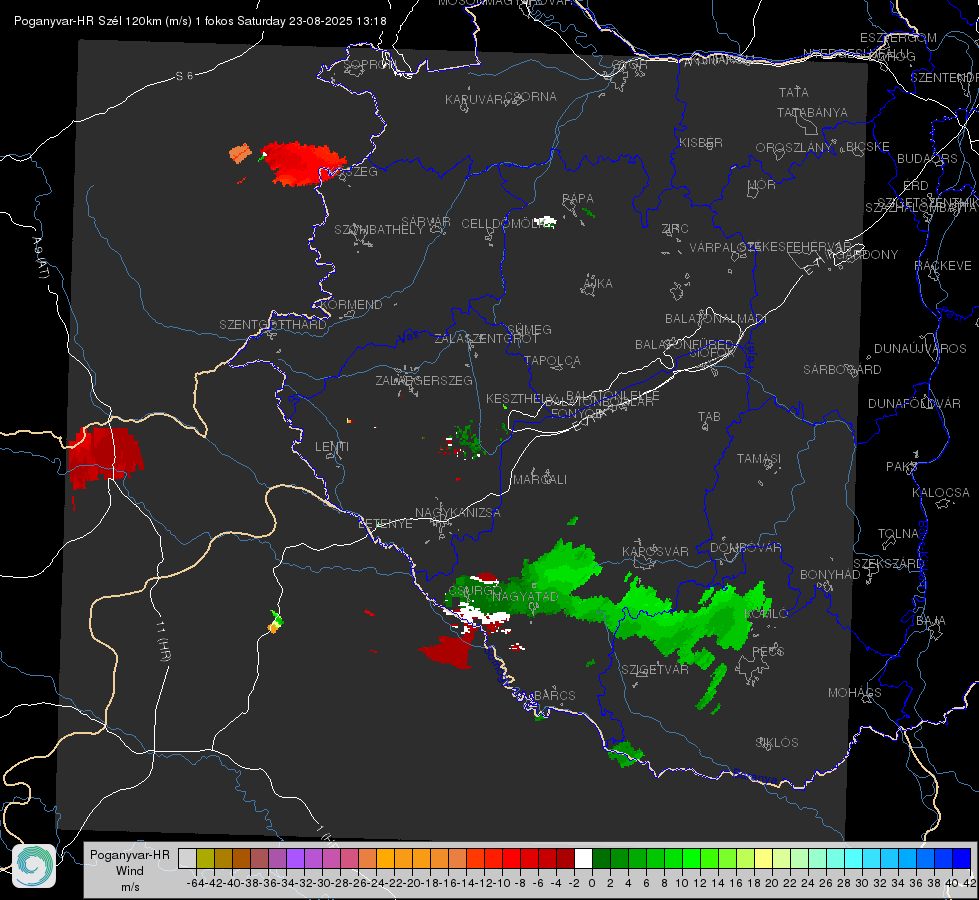Screen dimensions: 979x900
Task: Select the olive legend swatch near -64
Action: (x=205, y=858)
